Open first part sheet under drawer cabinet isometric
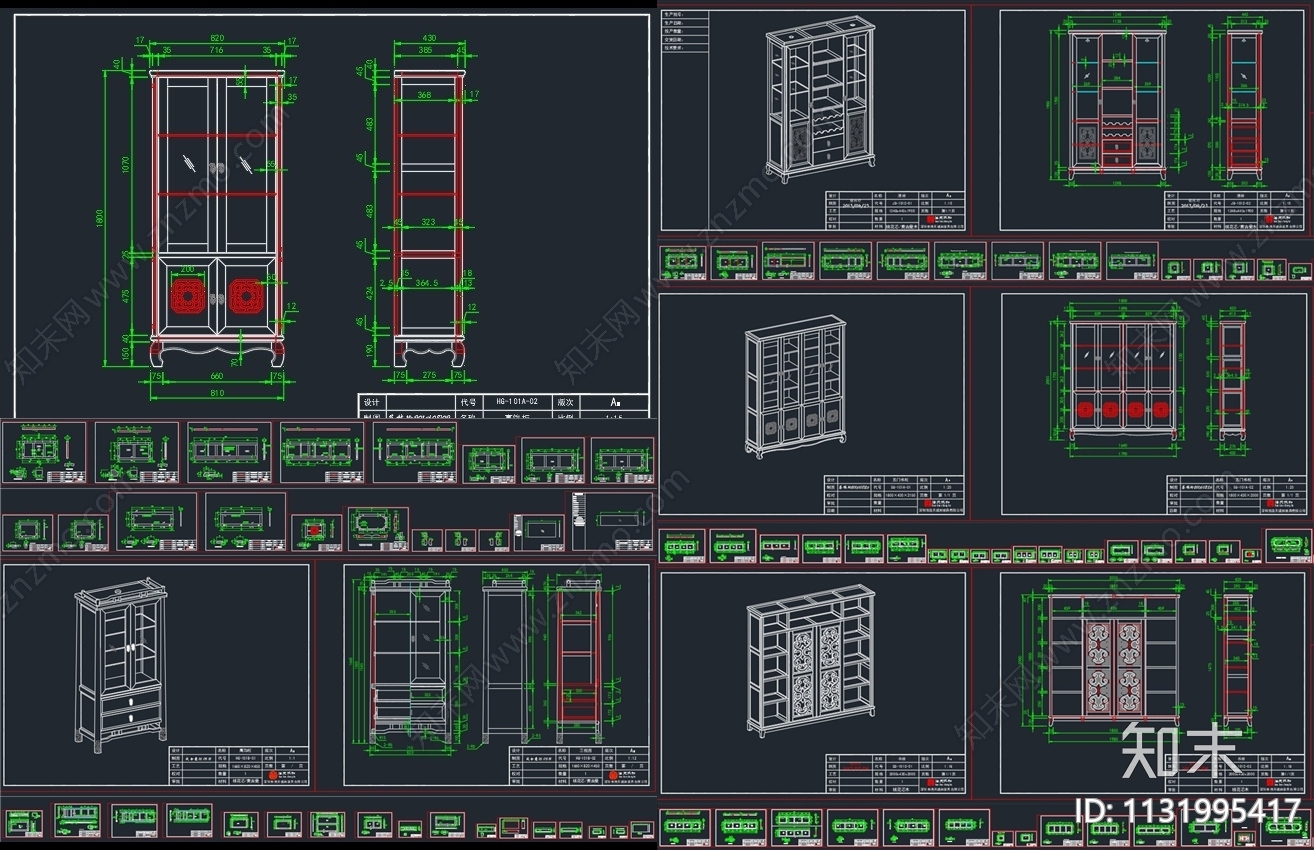 [x=24, y=825]
